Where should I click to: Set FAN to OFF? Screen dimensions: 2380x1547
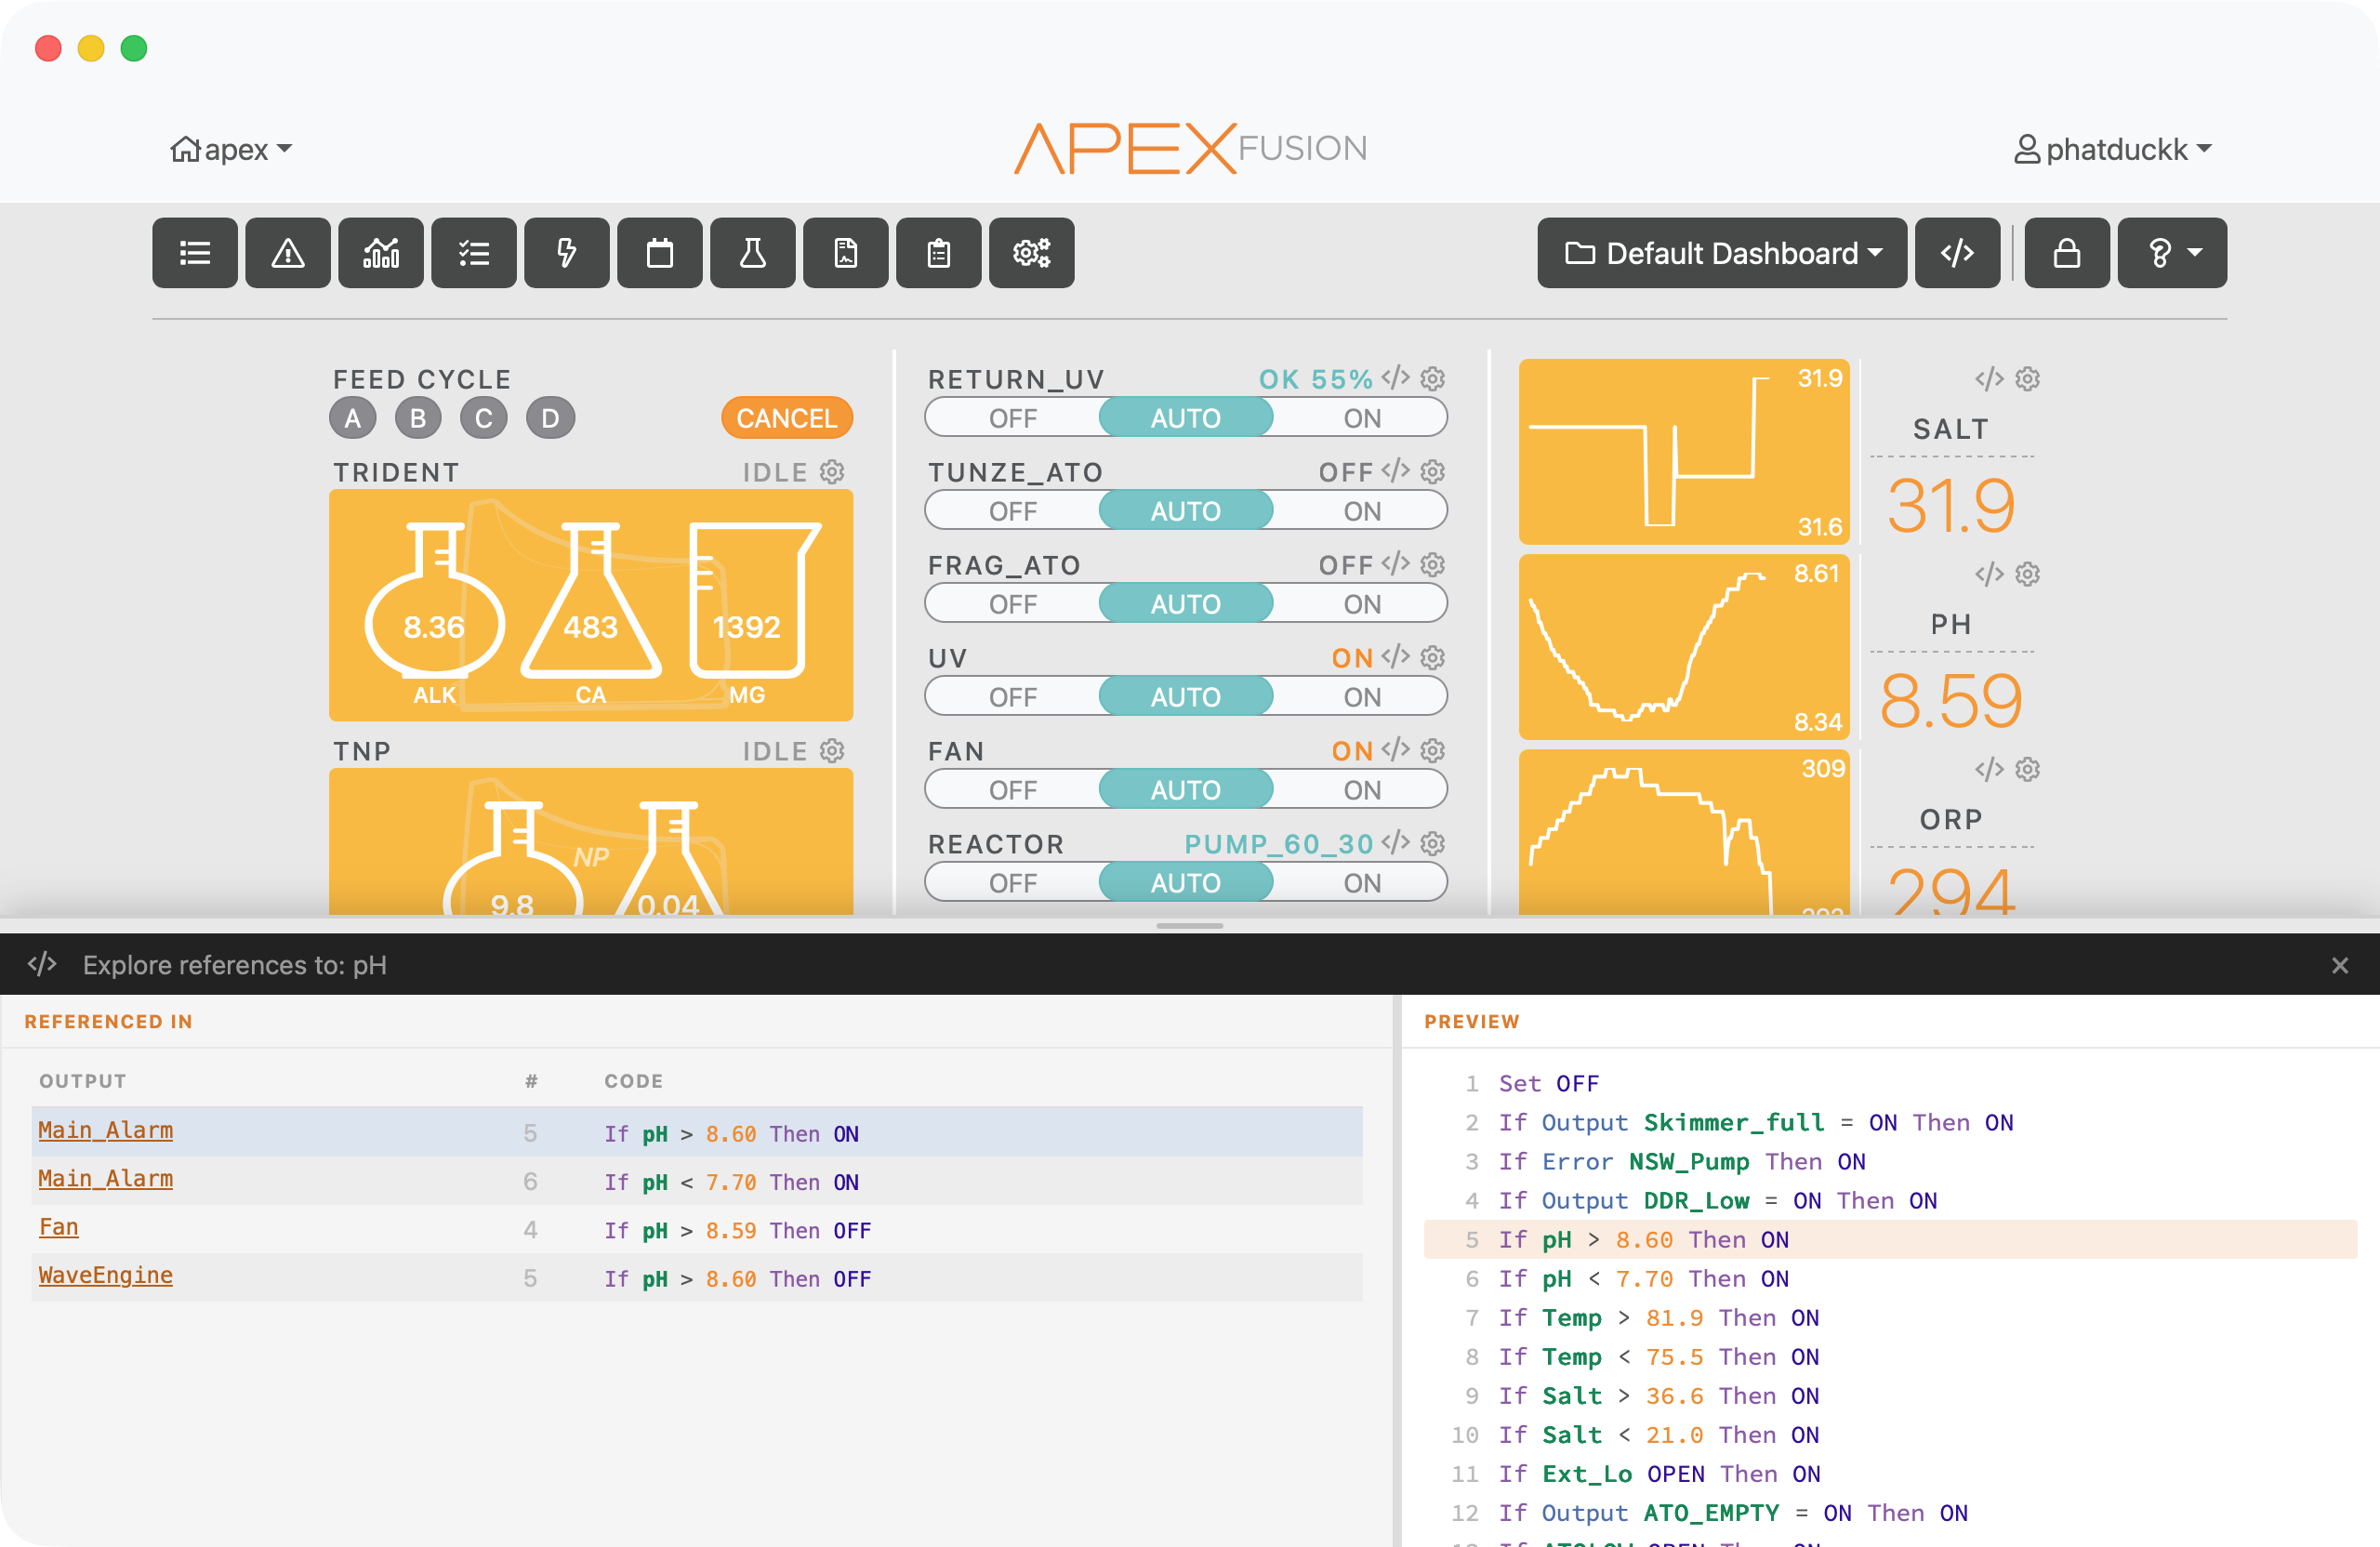[x=1012, y=790]
